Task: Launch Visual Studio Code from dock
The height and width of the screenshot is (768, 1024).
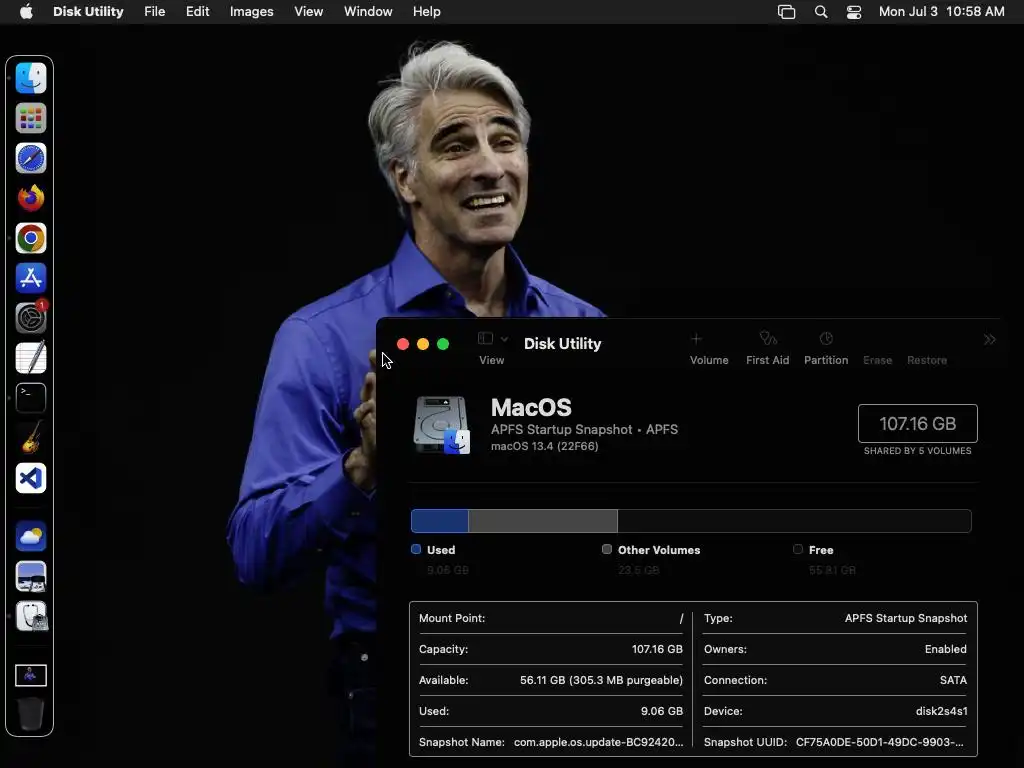Action: click(31, 478)
